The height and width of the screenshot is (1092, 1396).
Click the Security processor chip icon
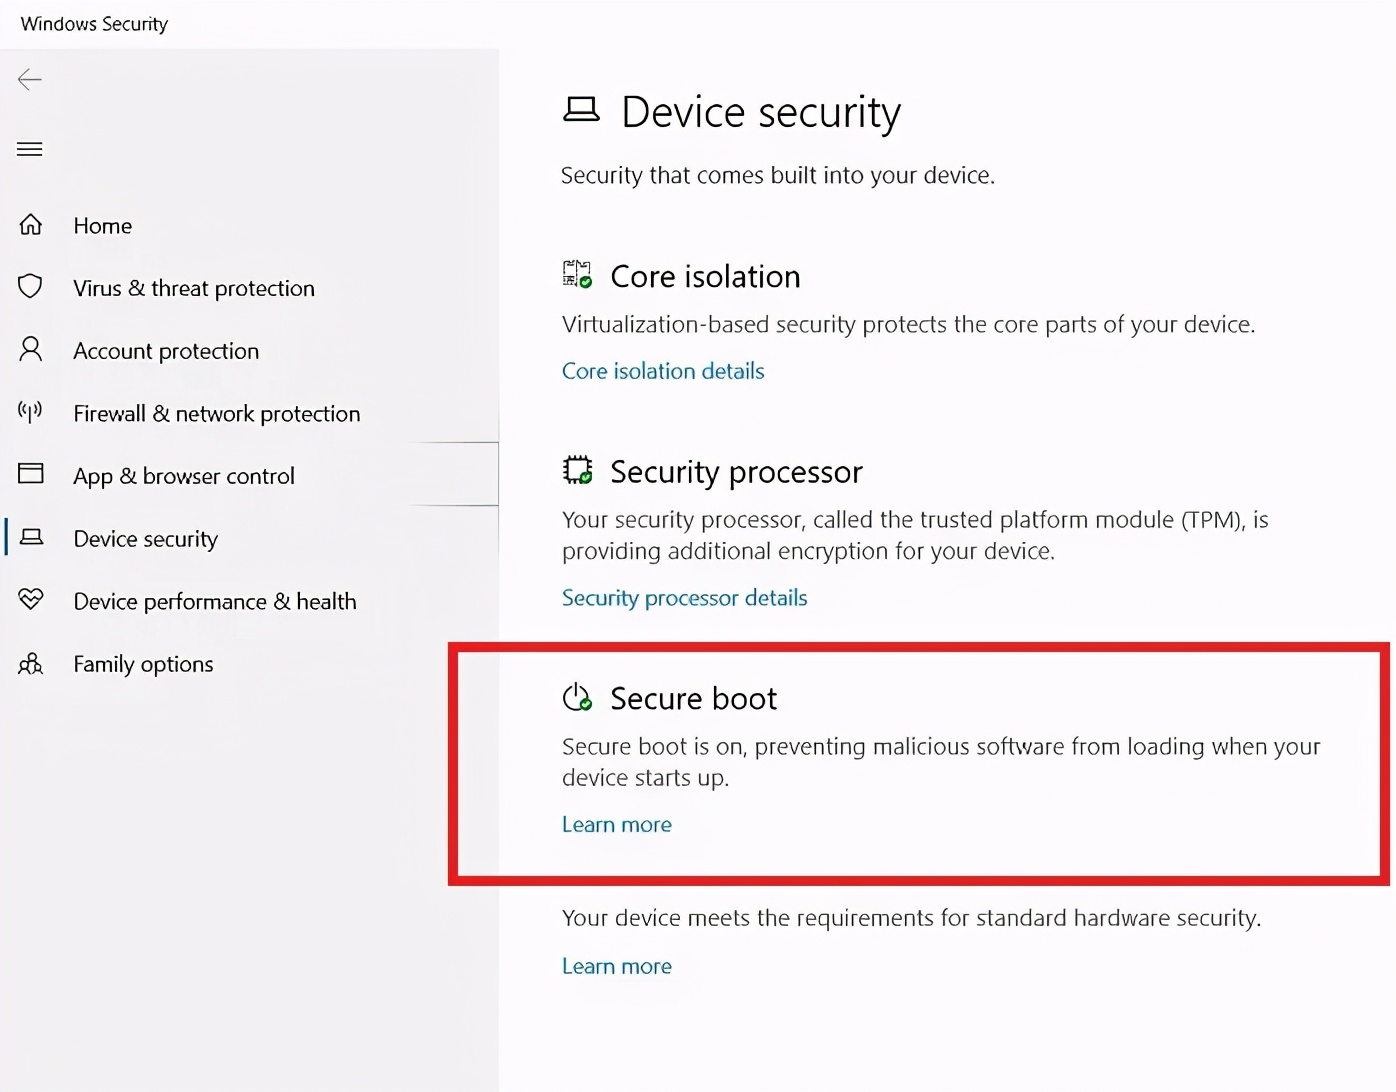click(x=576, y=469)
